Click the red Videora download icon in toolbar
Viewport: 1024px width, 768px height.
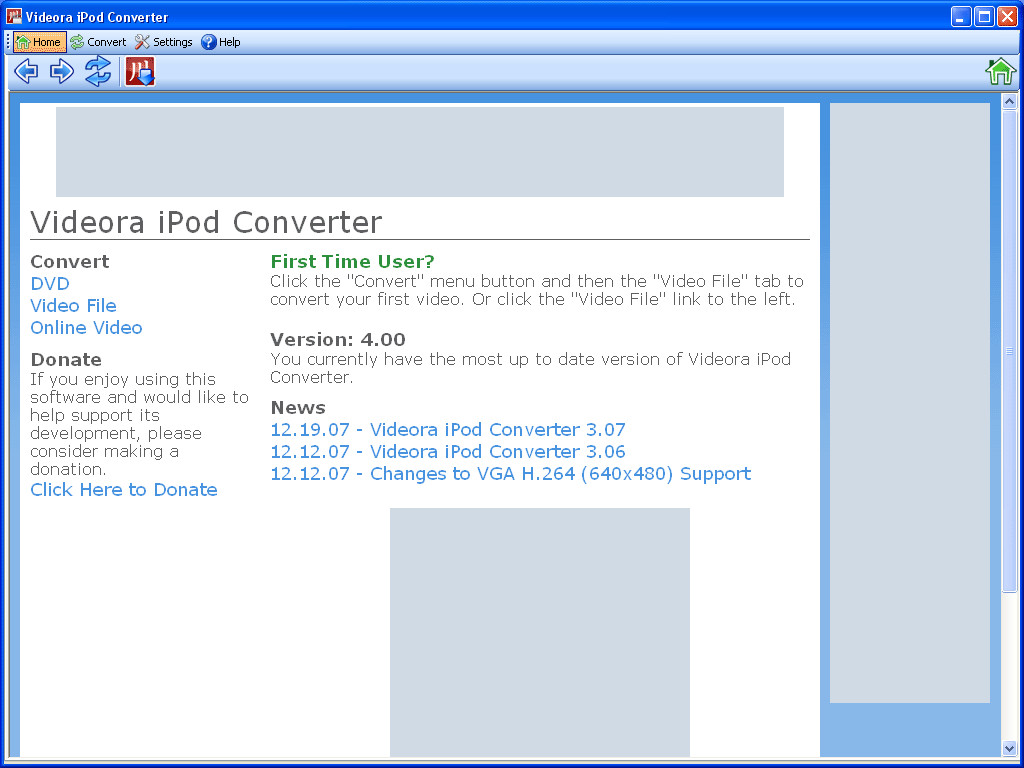click(x=140, y=71)
